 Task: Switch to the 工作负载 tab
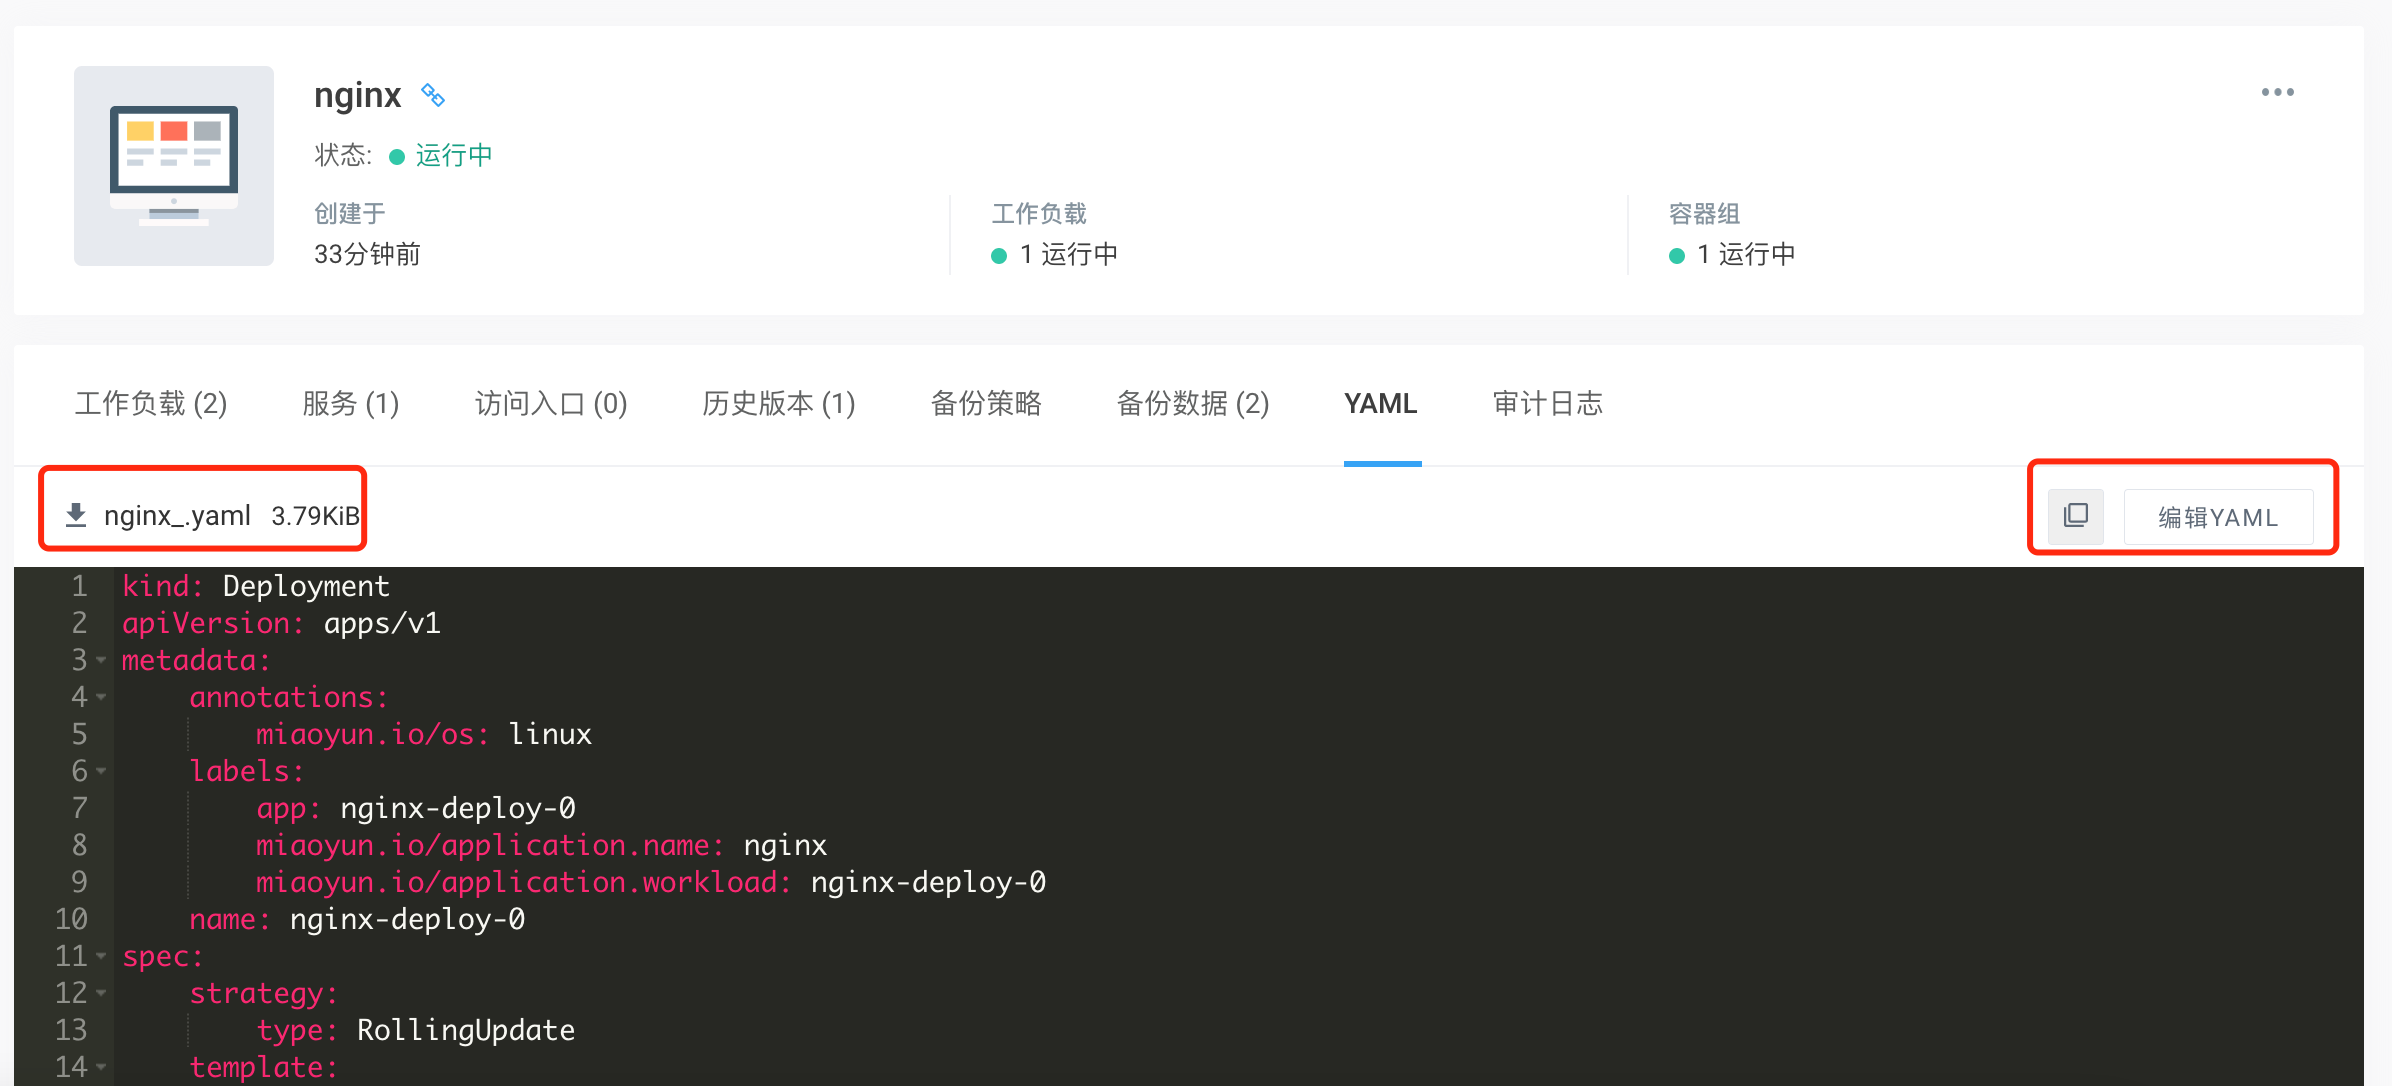click(x=151, y=404)
